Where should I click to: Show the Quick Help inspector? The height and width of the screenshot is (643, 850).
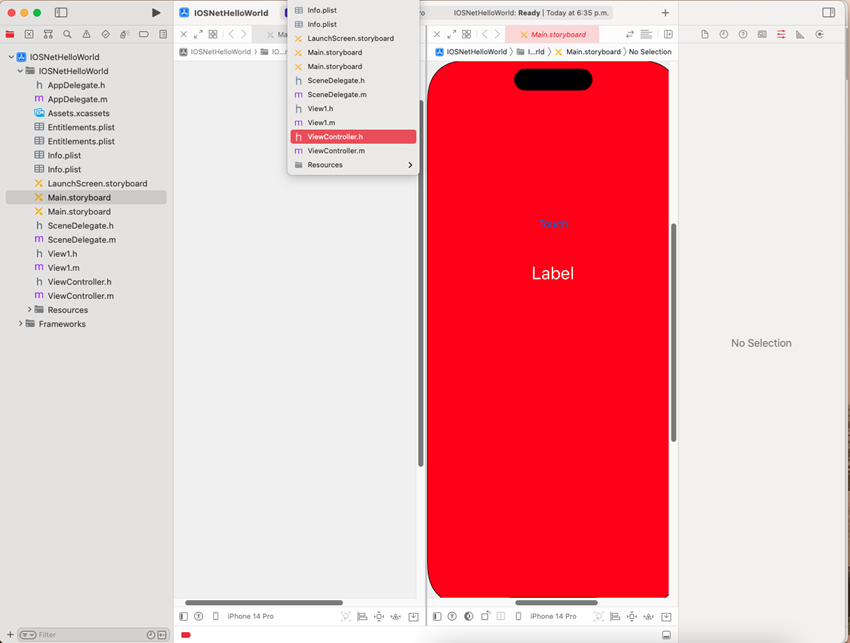742,34
